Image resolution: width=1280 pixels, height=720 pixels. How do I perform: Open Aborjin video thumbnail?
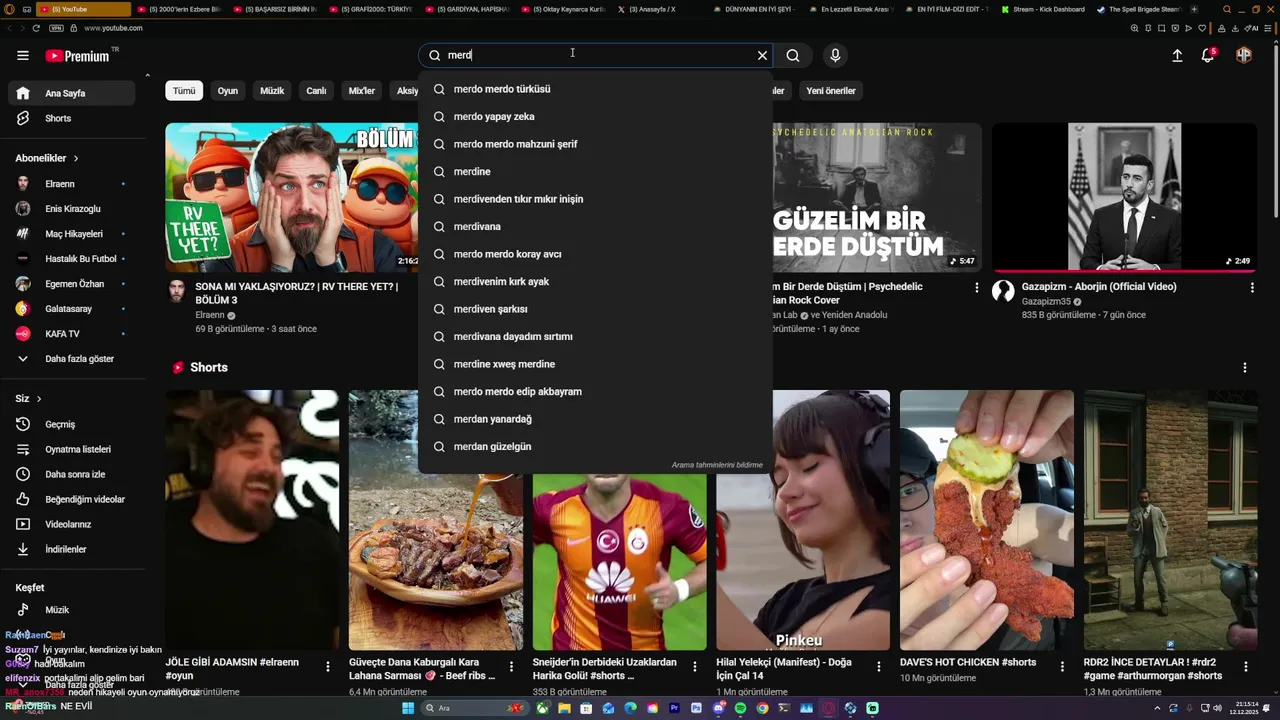(x=1124, y=197)
